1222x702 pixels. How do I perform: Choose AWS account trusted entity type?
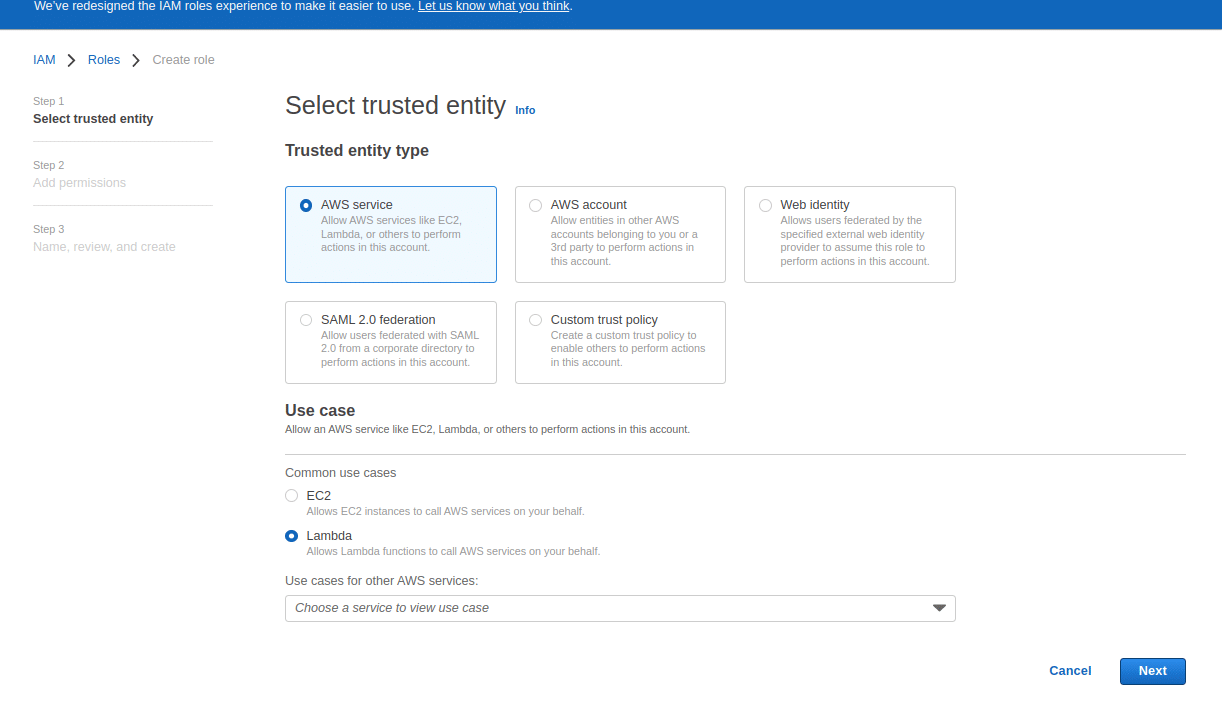pos(536,205)
